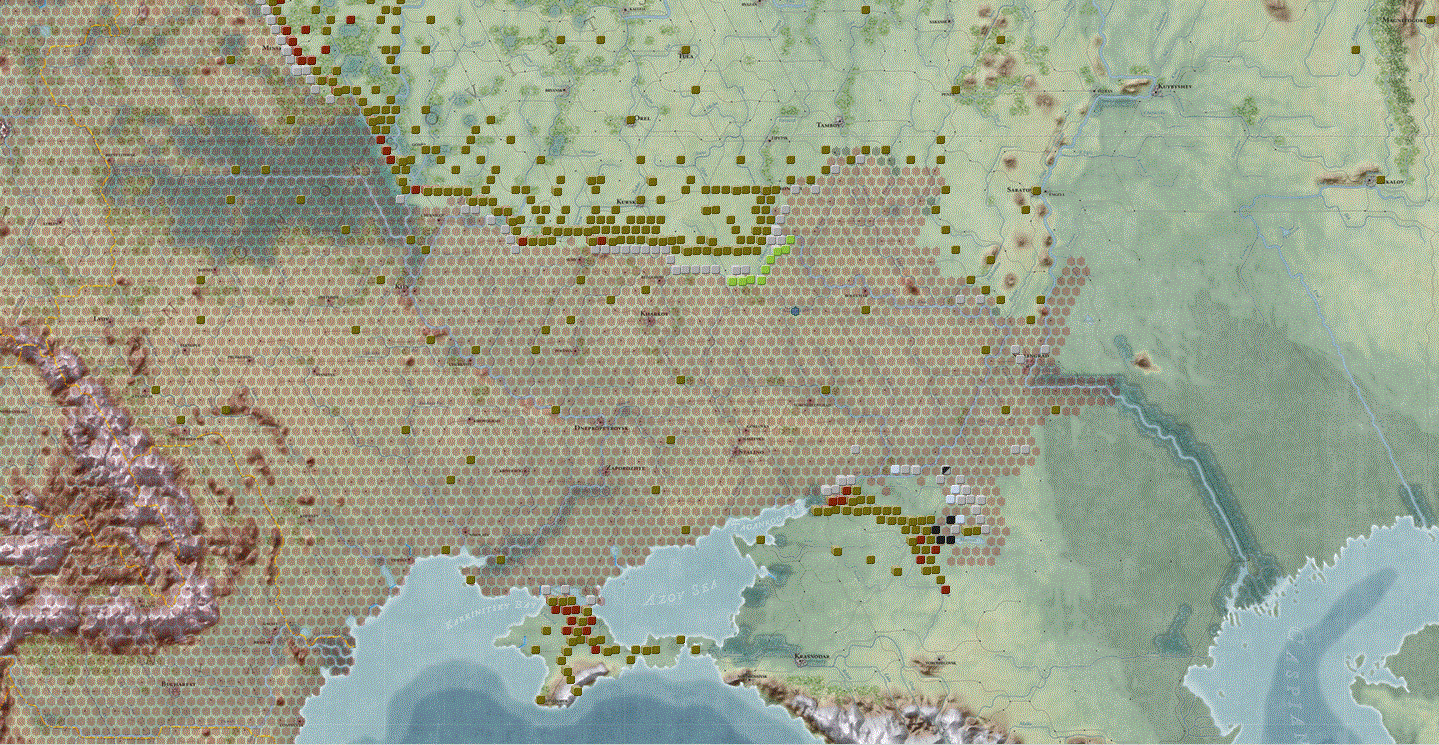Click the Kursk city label
The image size is (1439, 745).
pos(626,201)
